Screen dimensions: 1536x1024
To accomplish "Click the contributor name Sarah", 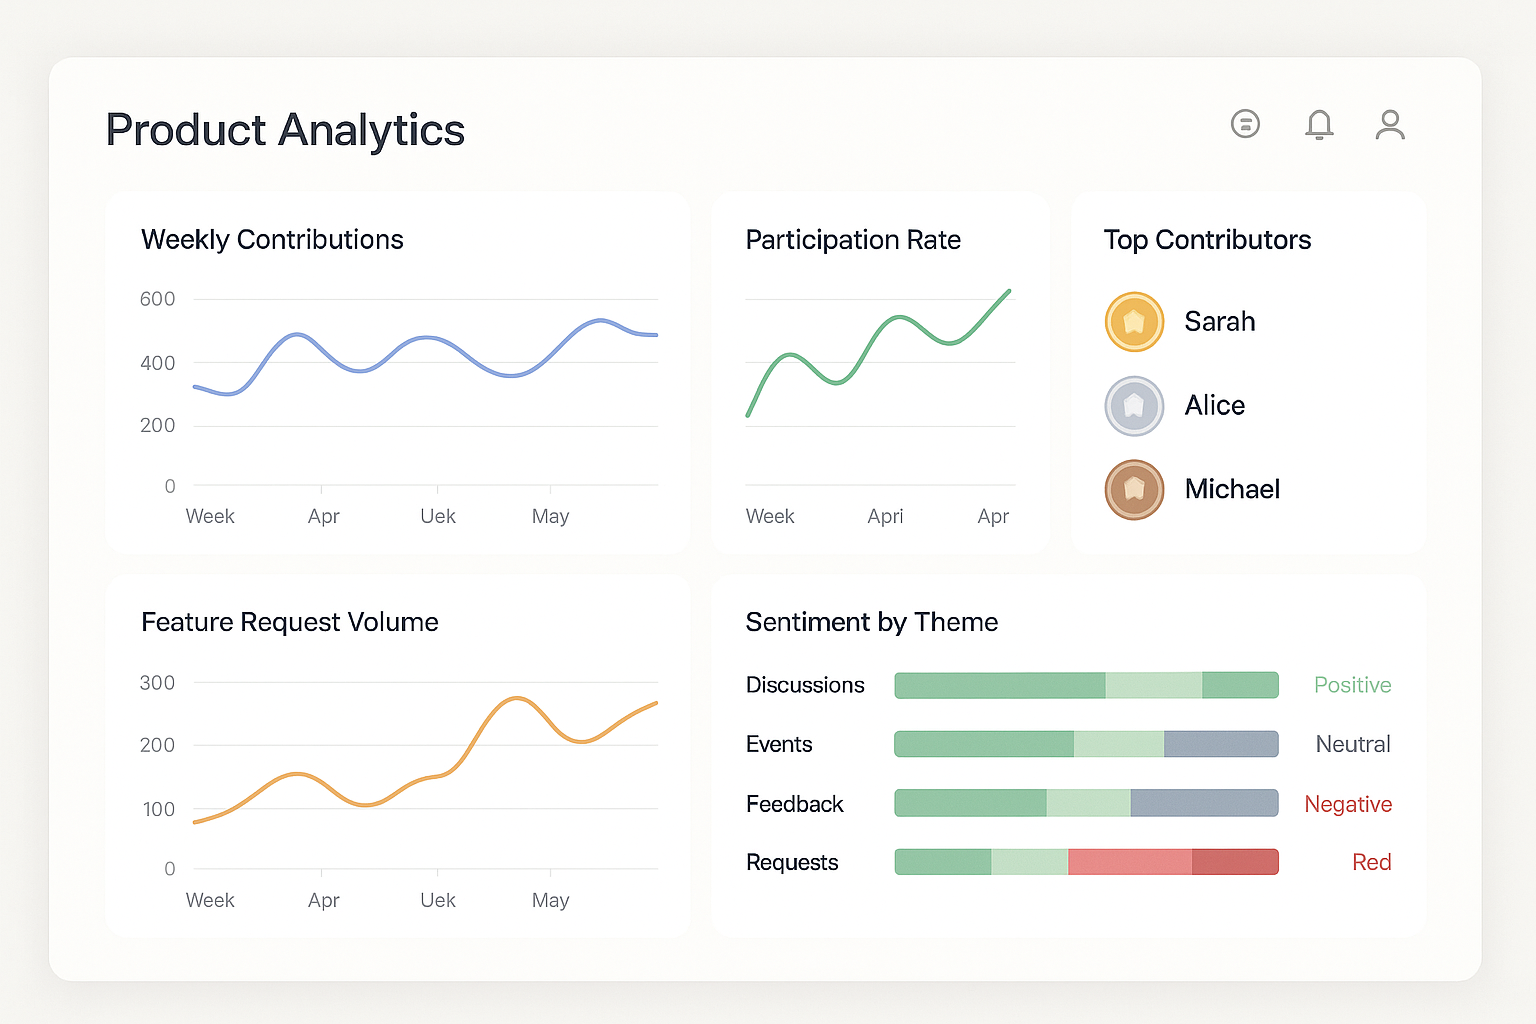I will (1220, 322).
